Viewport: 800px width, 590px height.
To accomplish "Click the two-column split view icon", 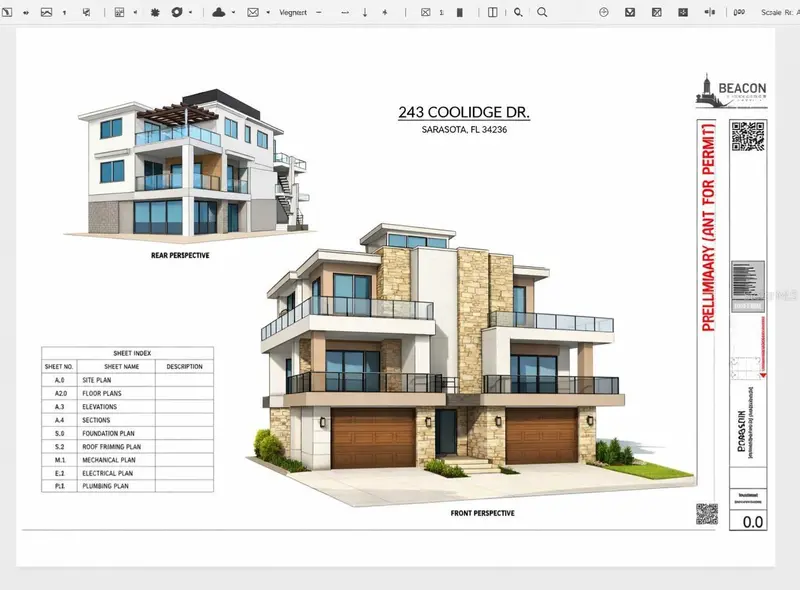I will point(492,12).
